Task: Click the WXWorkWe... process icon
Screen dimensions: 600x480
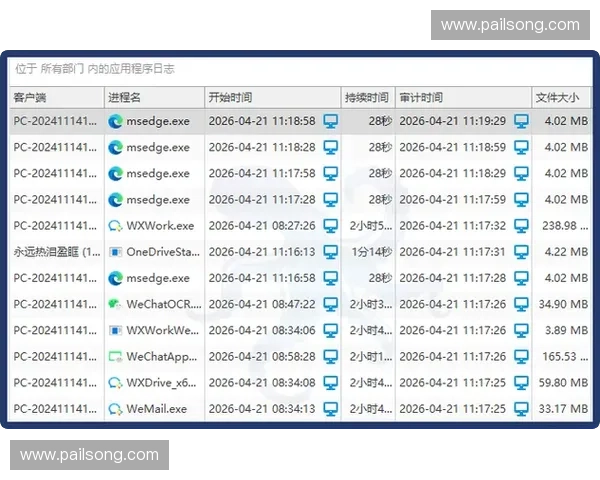Action: click(115, 330)
